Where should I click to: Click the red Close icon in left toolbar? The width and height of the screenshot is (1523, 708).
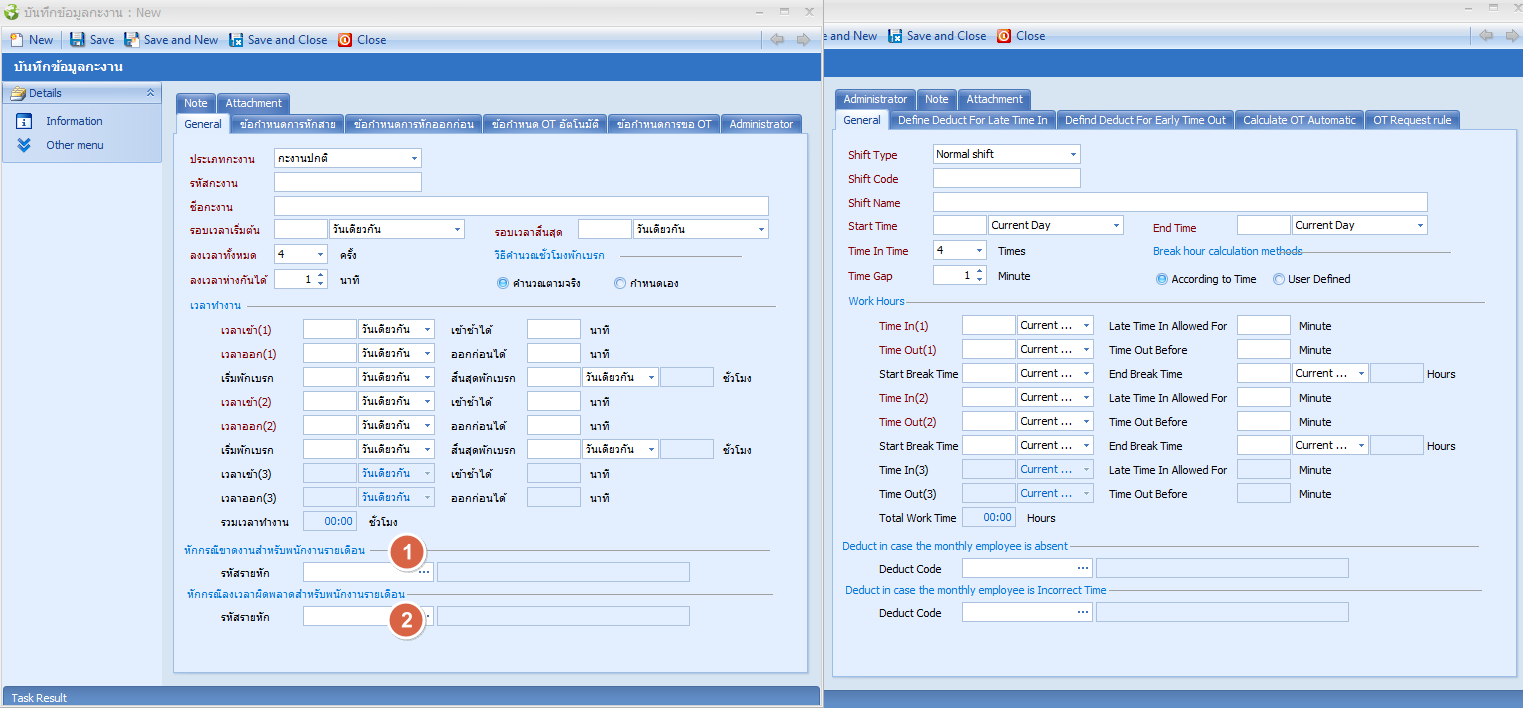[x=345, y=40]
